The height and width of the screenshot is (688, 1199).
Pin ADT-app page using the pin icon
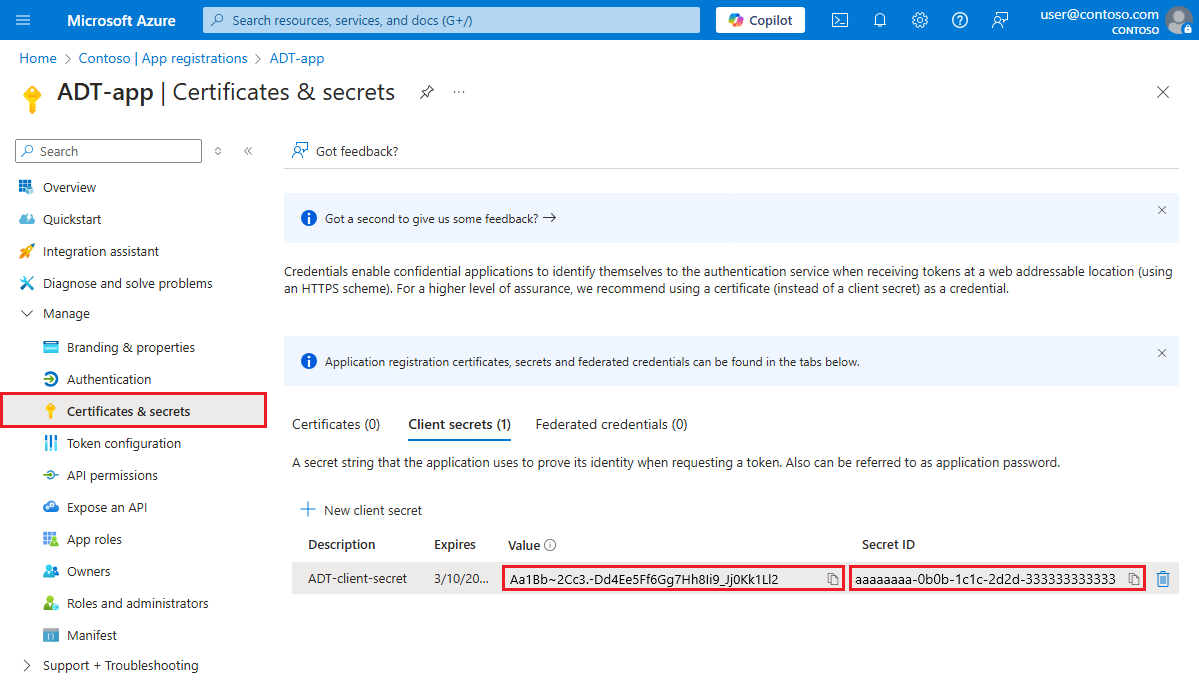tap(427, 92)
